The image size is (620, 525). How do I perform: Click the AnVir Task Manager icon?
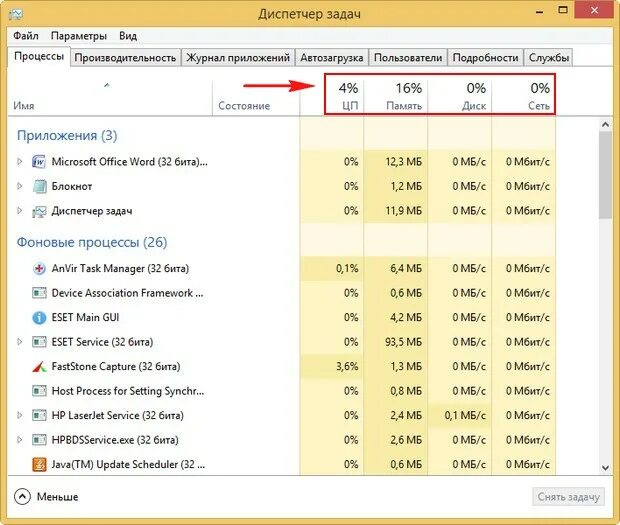(x=39, y=269)
